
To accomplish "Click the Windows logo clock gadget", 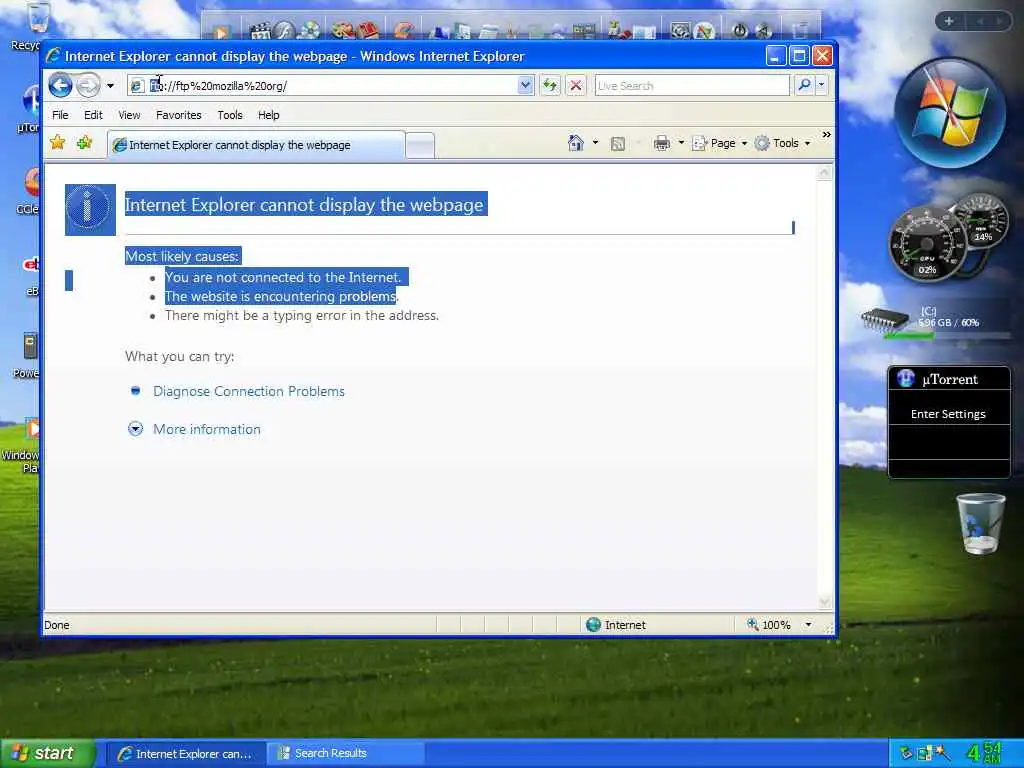I will click(950, 113).
